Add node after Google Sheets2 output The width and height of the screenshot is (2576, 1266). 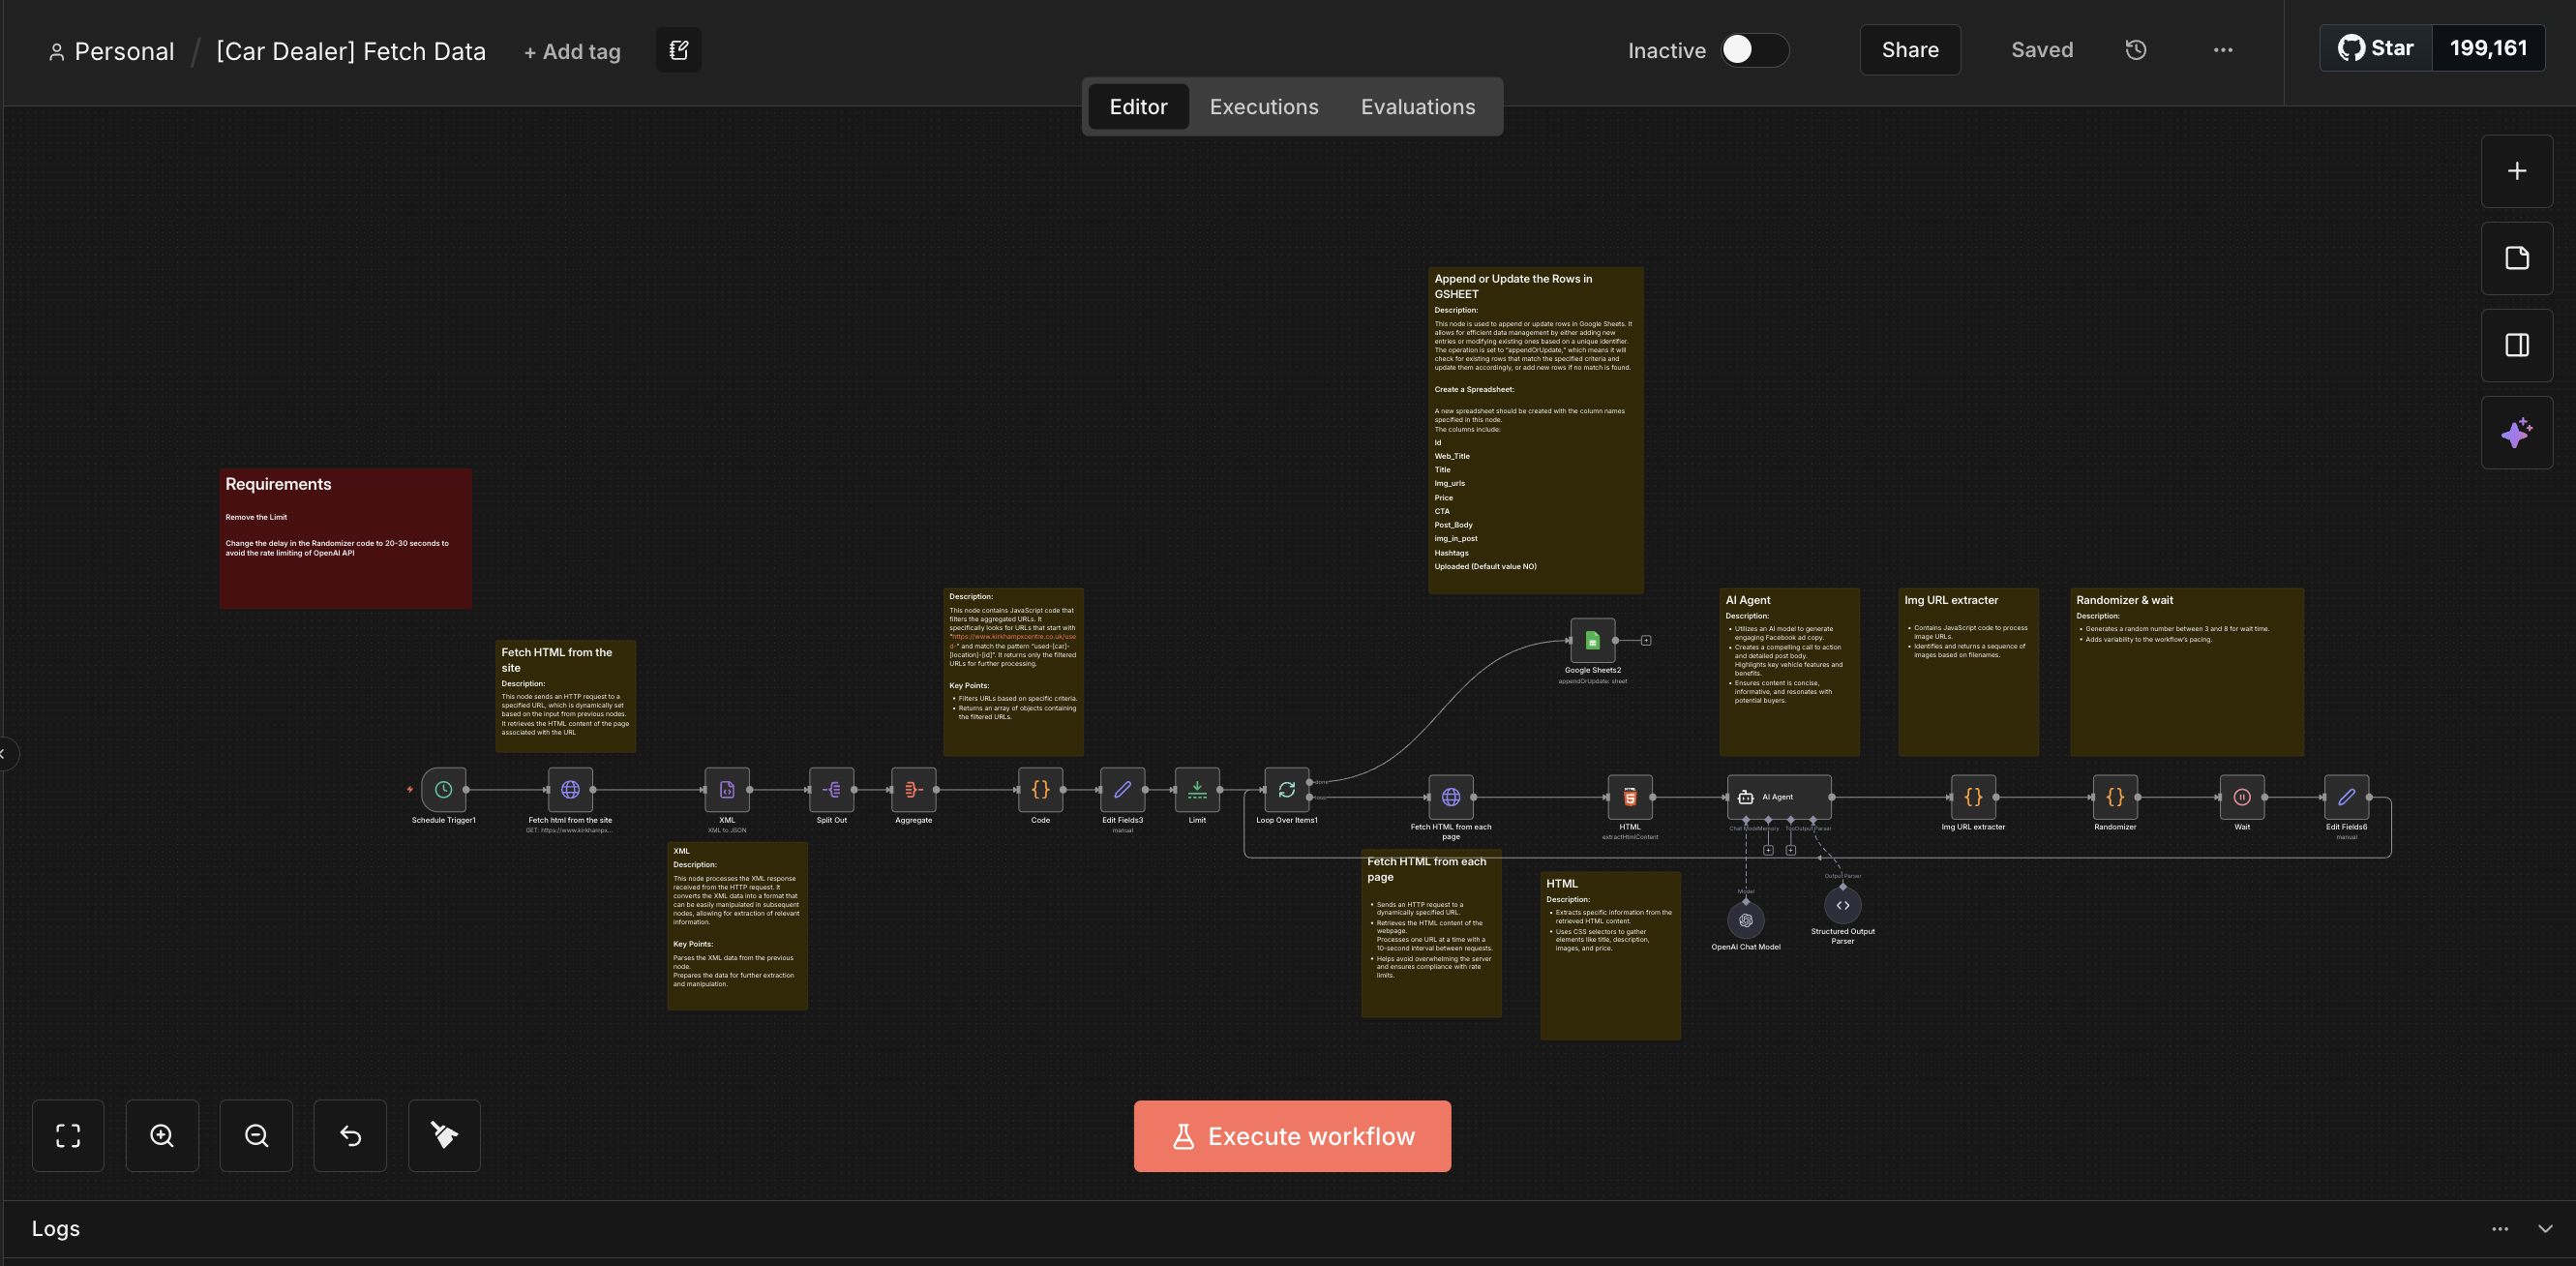pyautogui.click(x=1646, y=640)
